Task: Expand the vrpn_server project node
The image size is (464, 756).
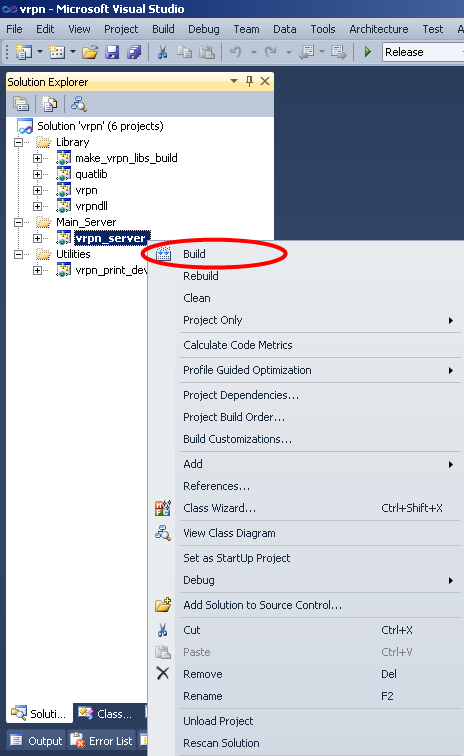Action: (x=37, y=238)
